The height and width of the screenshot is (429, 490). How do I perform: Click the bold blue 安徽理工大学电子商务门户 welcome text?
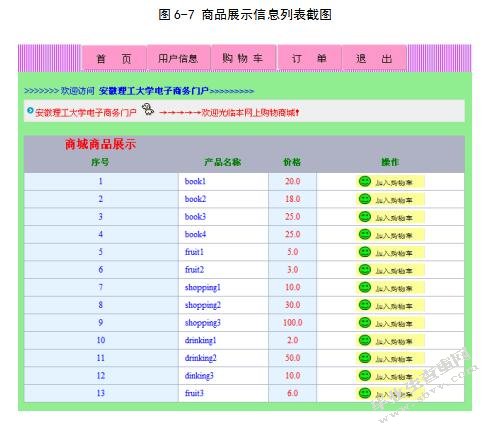[154, 91]
